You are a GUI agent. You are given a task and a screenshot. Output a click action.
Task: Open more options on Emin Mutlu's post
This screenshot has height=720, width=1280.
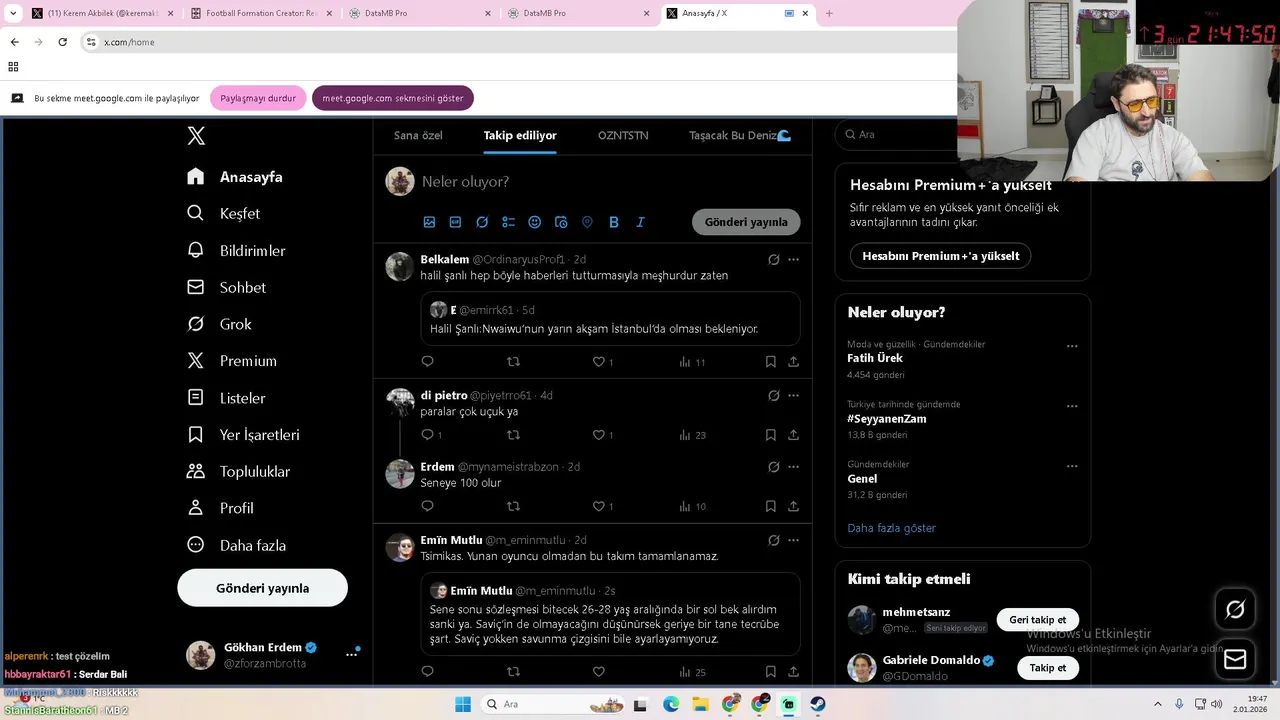pyautogui.click(x=793, y=540)
